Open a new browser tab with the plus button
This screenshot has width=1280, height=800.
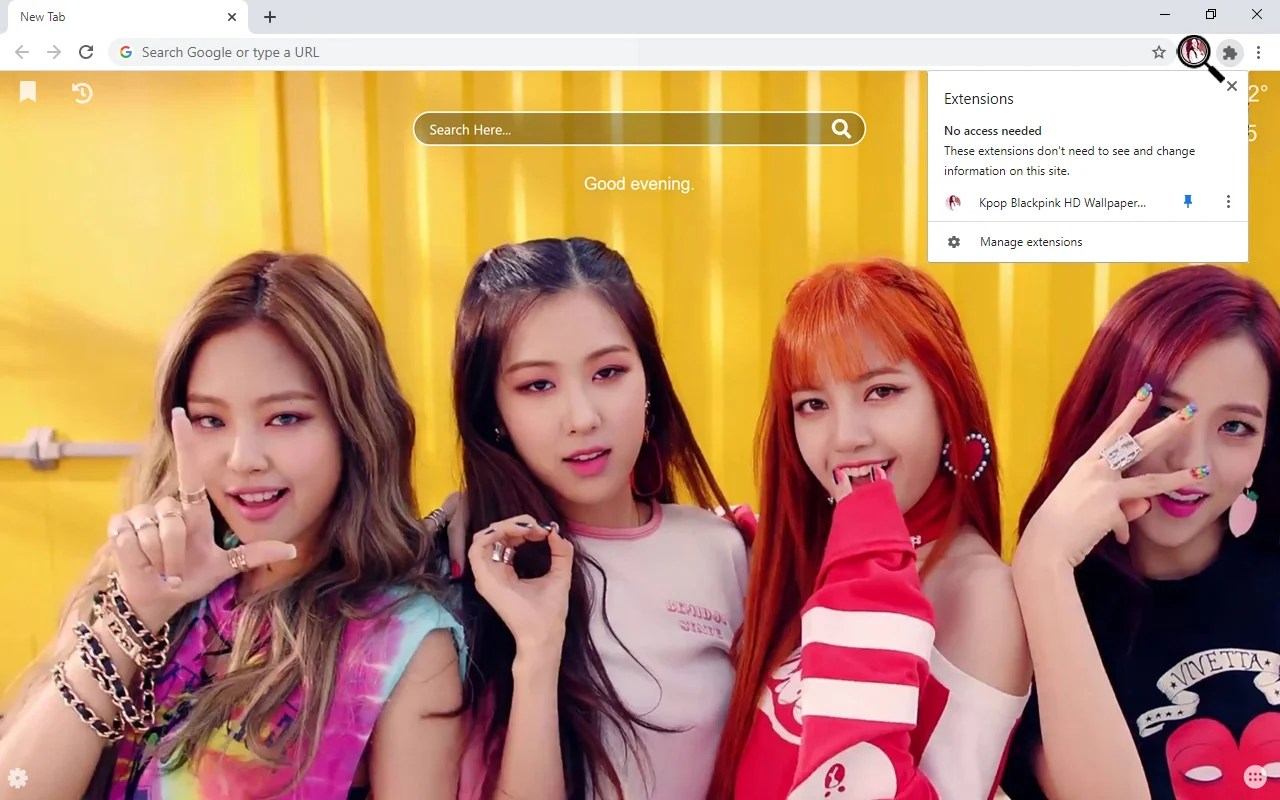(269, 16)
